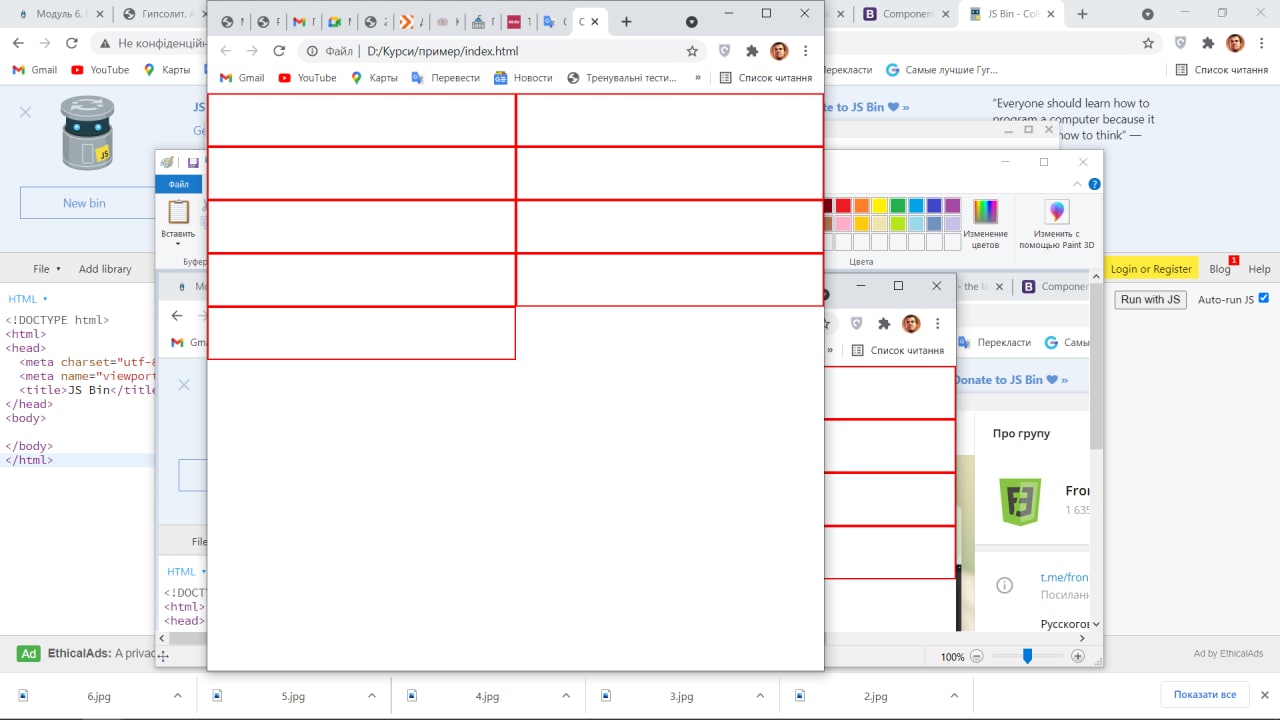Switch to Модуль 6 tab in background window
The image size is (1280, 720).
[x=55, y=14]
